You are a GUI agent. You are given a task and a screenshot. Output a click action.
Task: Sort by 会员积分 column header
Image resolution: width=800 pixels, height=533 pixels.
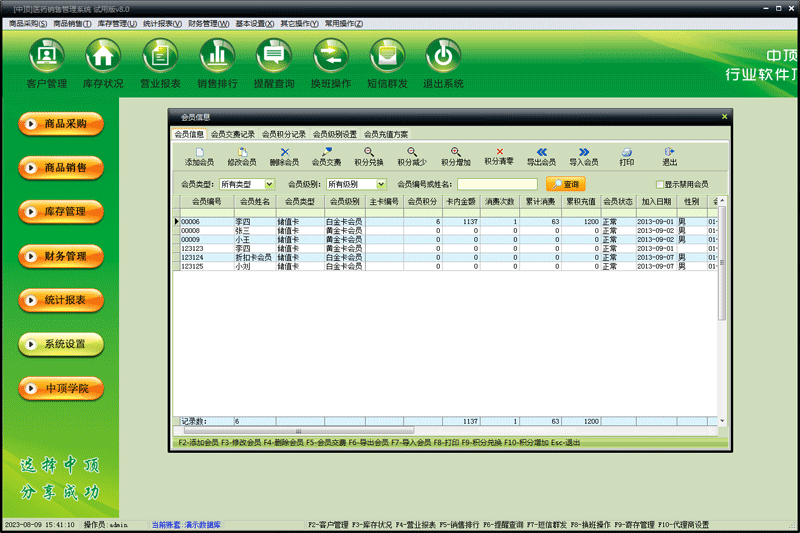[x=422, y=201]
